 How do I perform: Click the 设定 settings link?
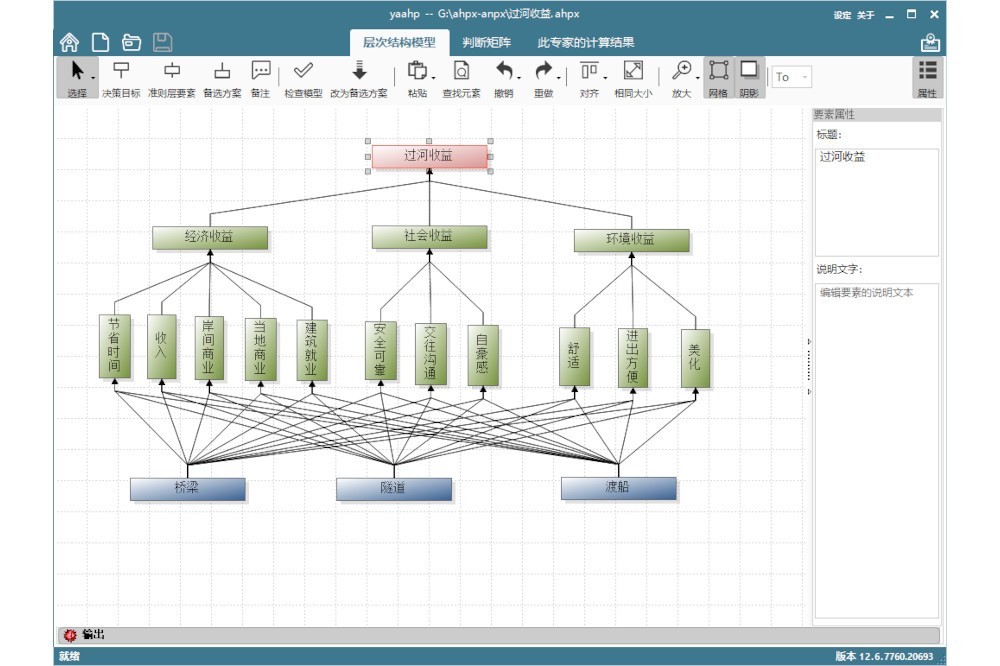(x=842, y=15)
